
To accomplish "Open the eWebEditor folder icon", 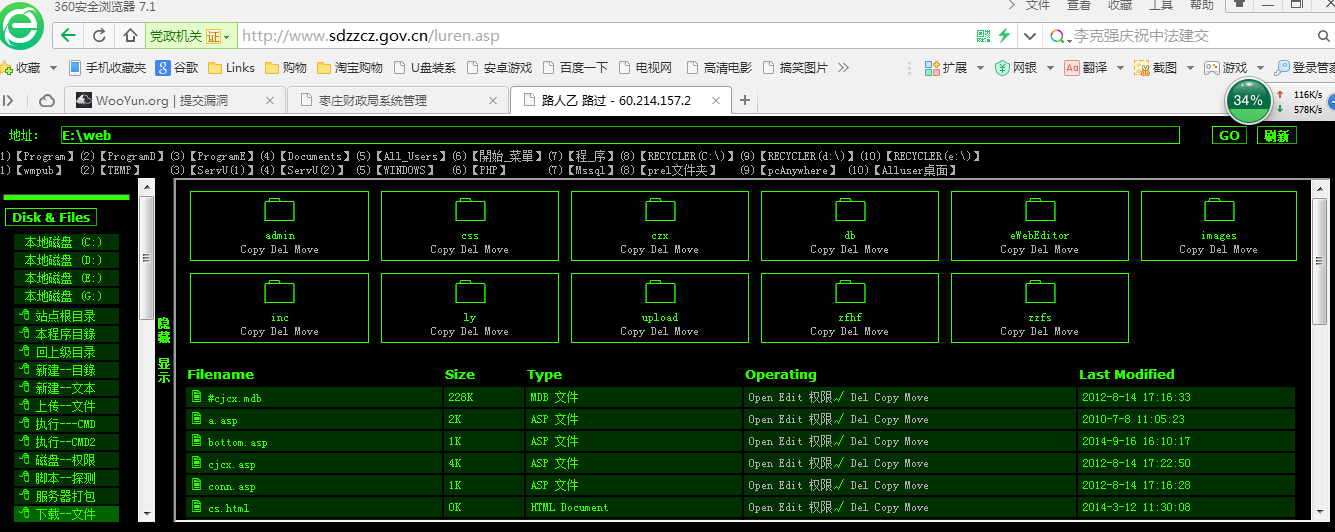I will click(x=1040, y=210).
